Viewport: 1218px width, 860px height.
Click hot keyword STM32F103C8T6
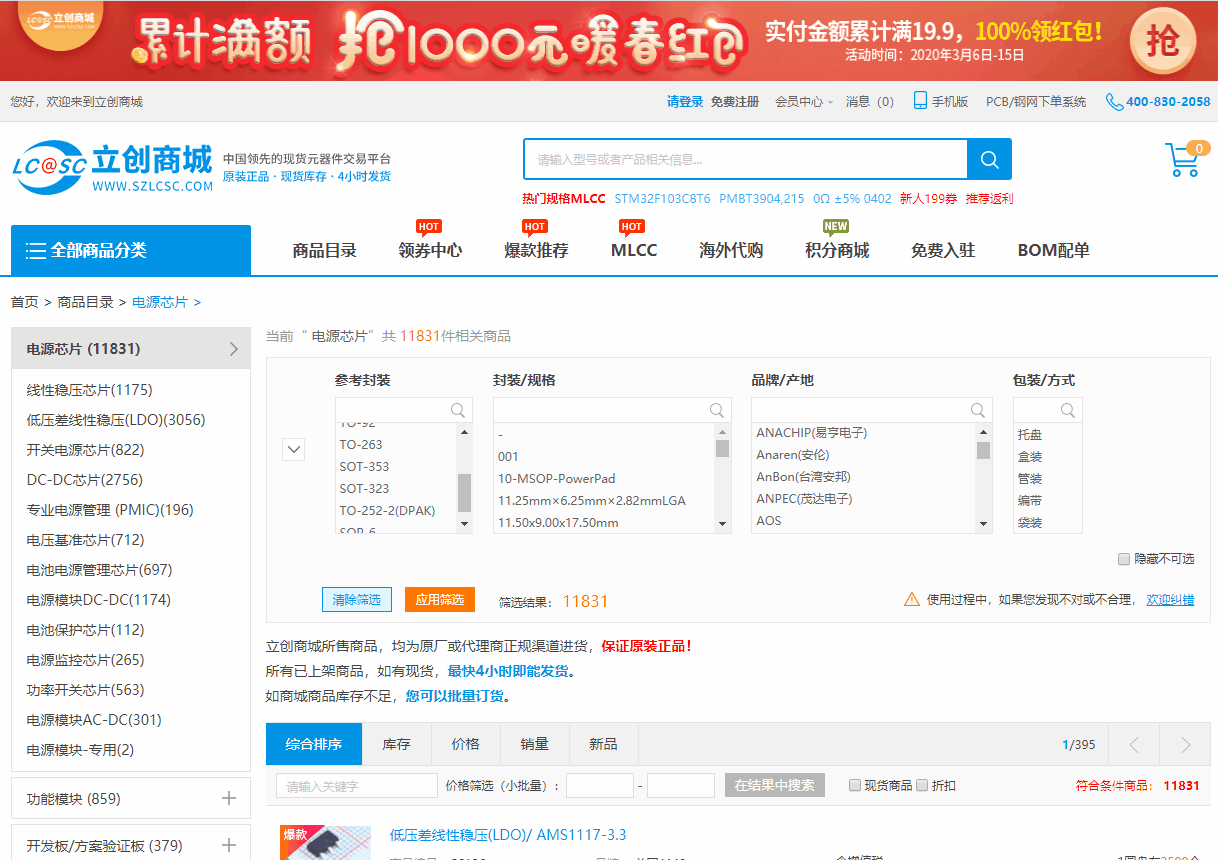coord(662,198)
